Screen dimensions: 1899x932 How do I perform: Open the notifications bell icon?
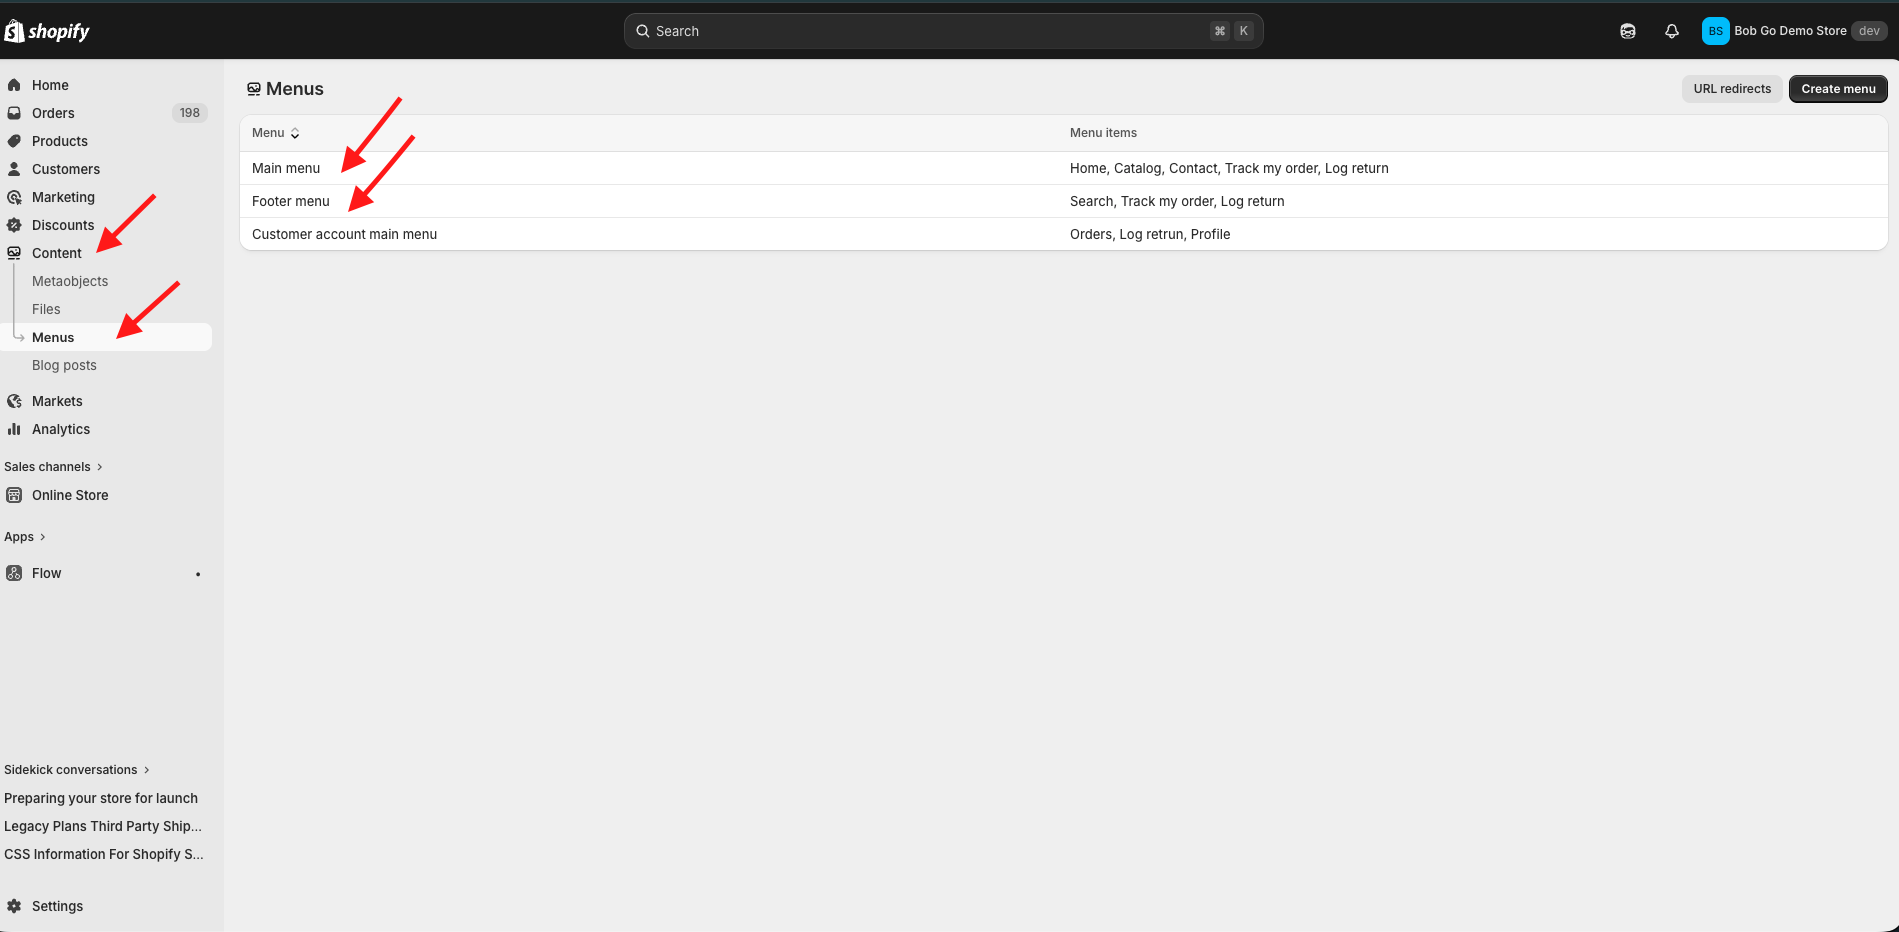coord(1671,31)
